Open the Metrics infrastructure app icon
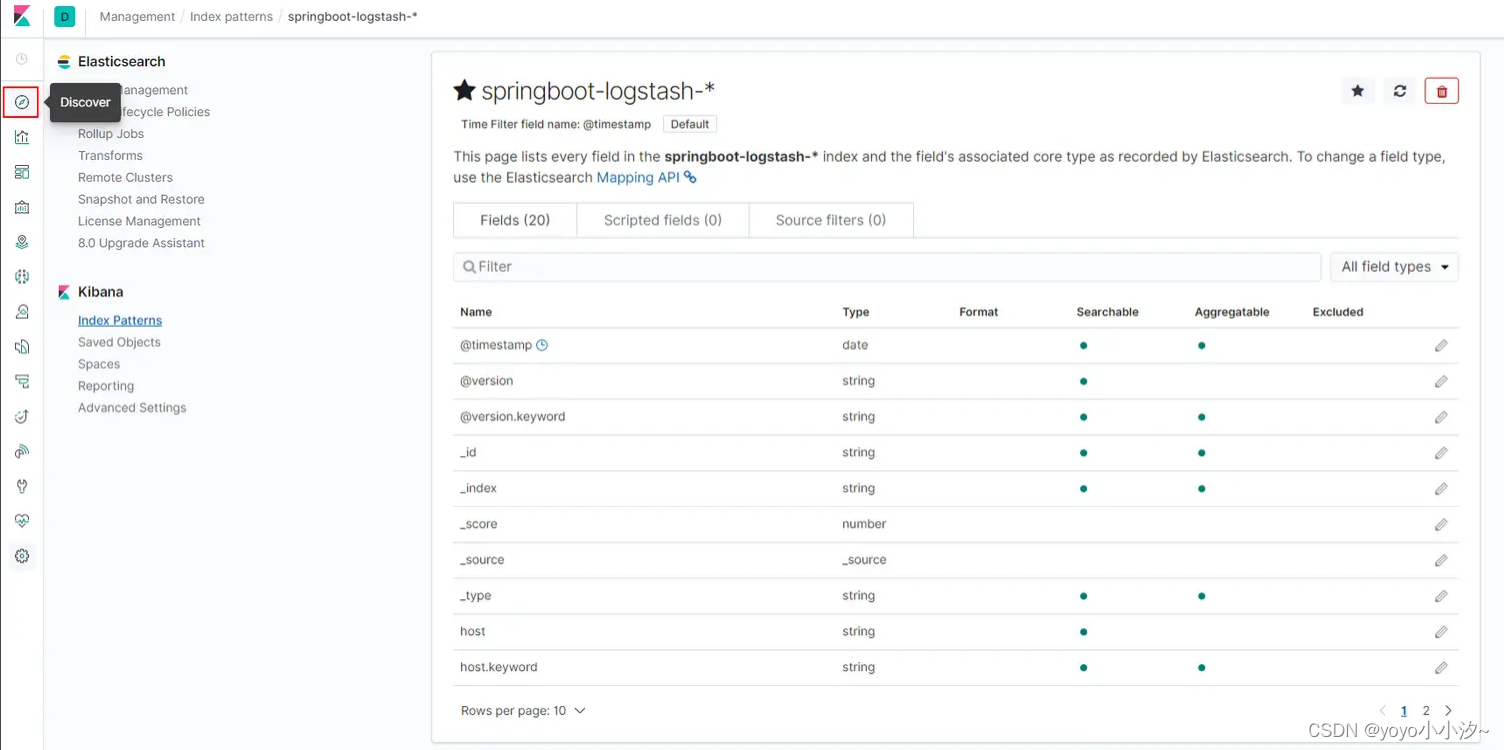This screenshot has width=1504, height=750. click(x=22, y=312)
